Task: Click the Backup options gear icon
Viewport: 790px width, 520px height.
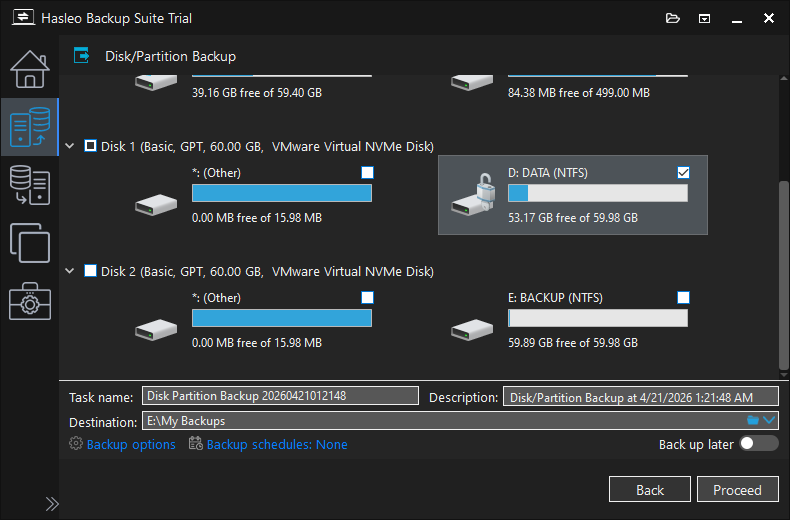Action: point(76,443)
